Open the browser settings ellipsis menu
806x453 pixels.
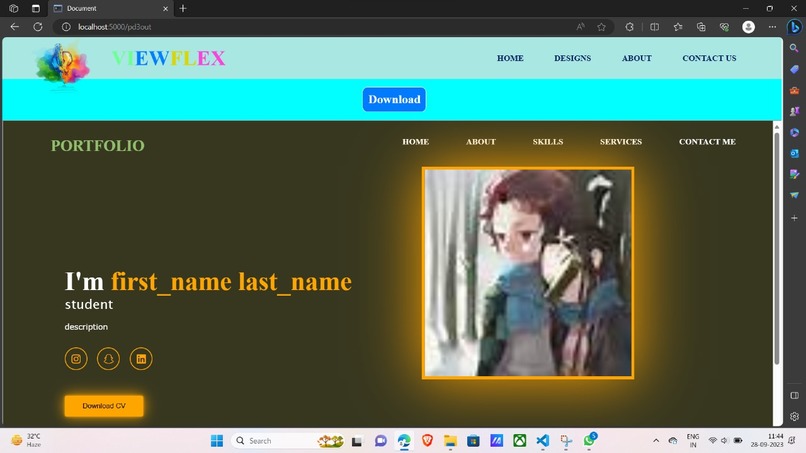pyautogui.click(x=772, y=27)
